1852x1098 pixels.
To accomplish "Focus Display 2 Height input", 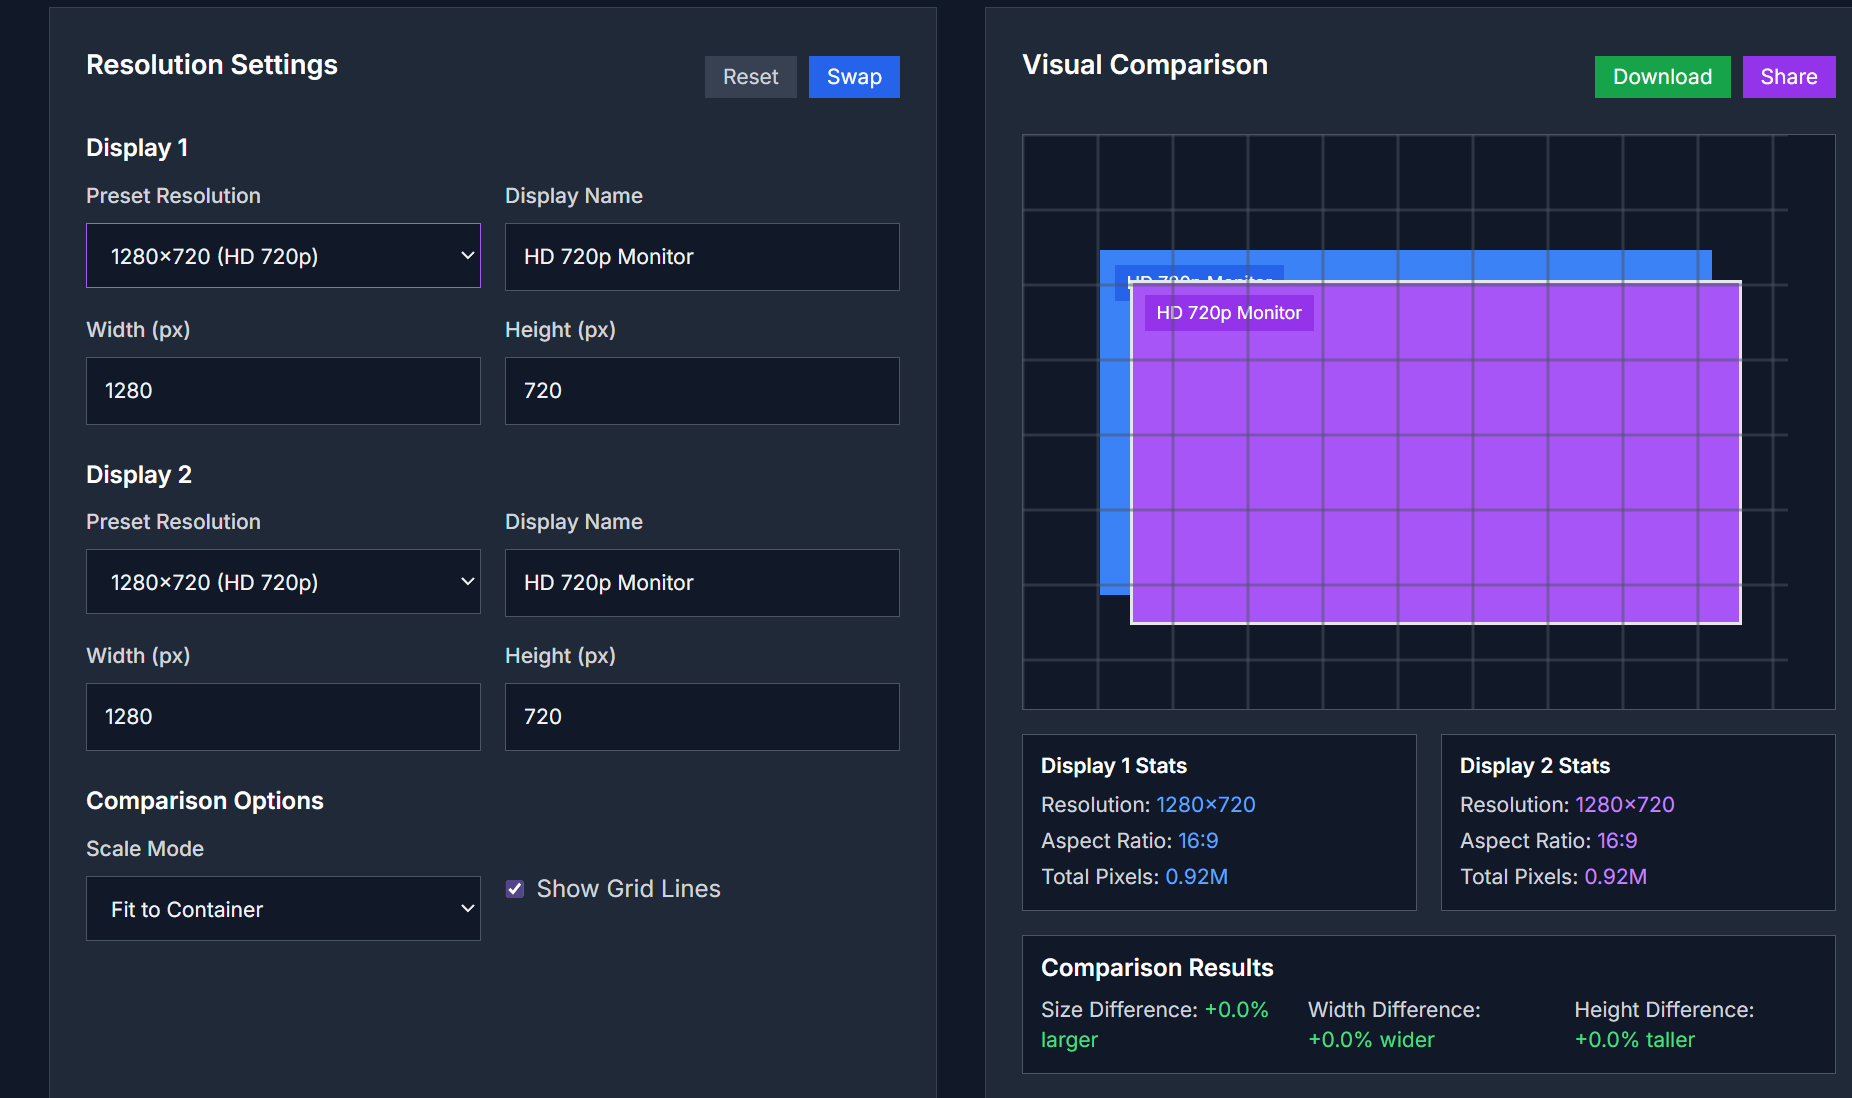I will click(701, 717).
